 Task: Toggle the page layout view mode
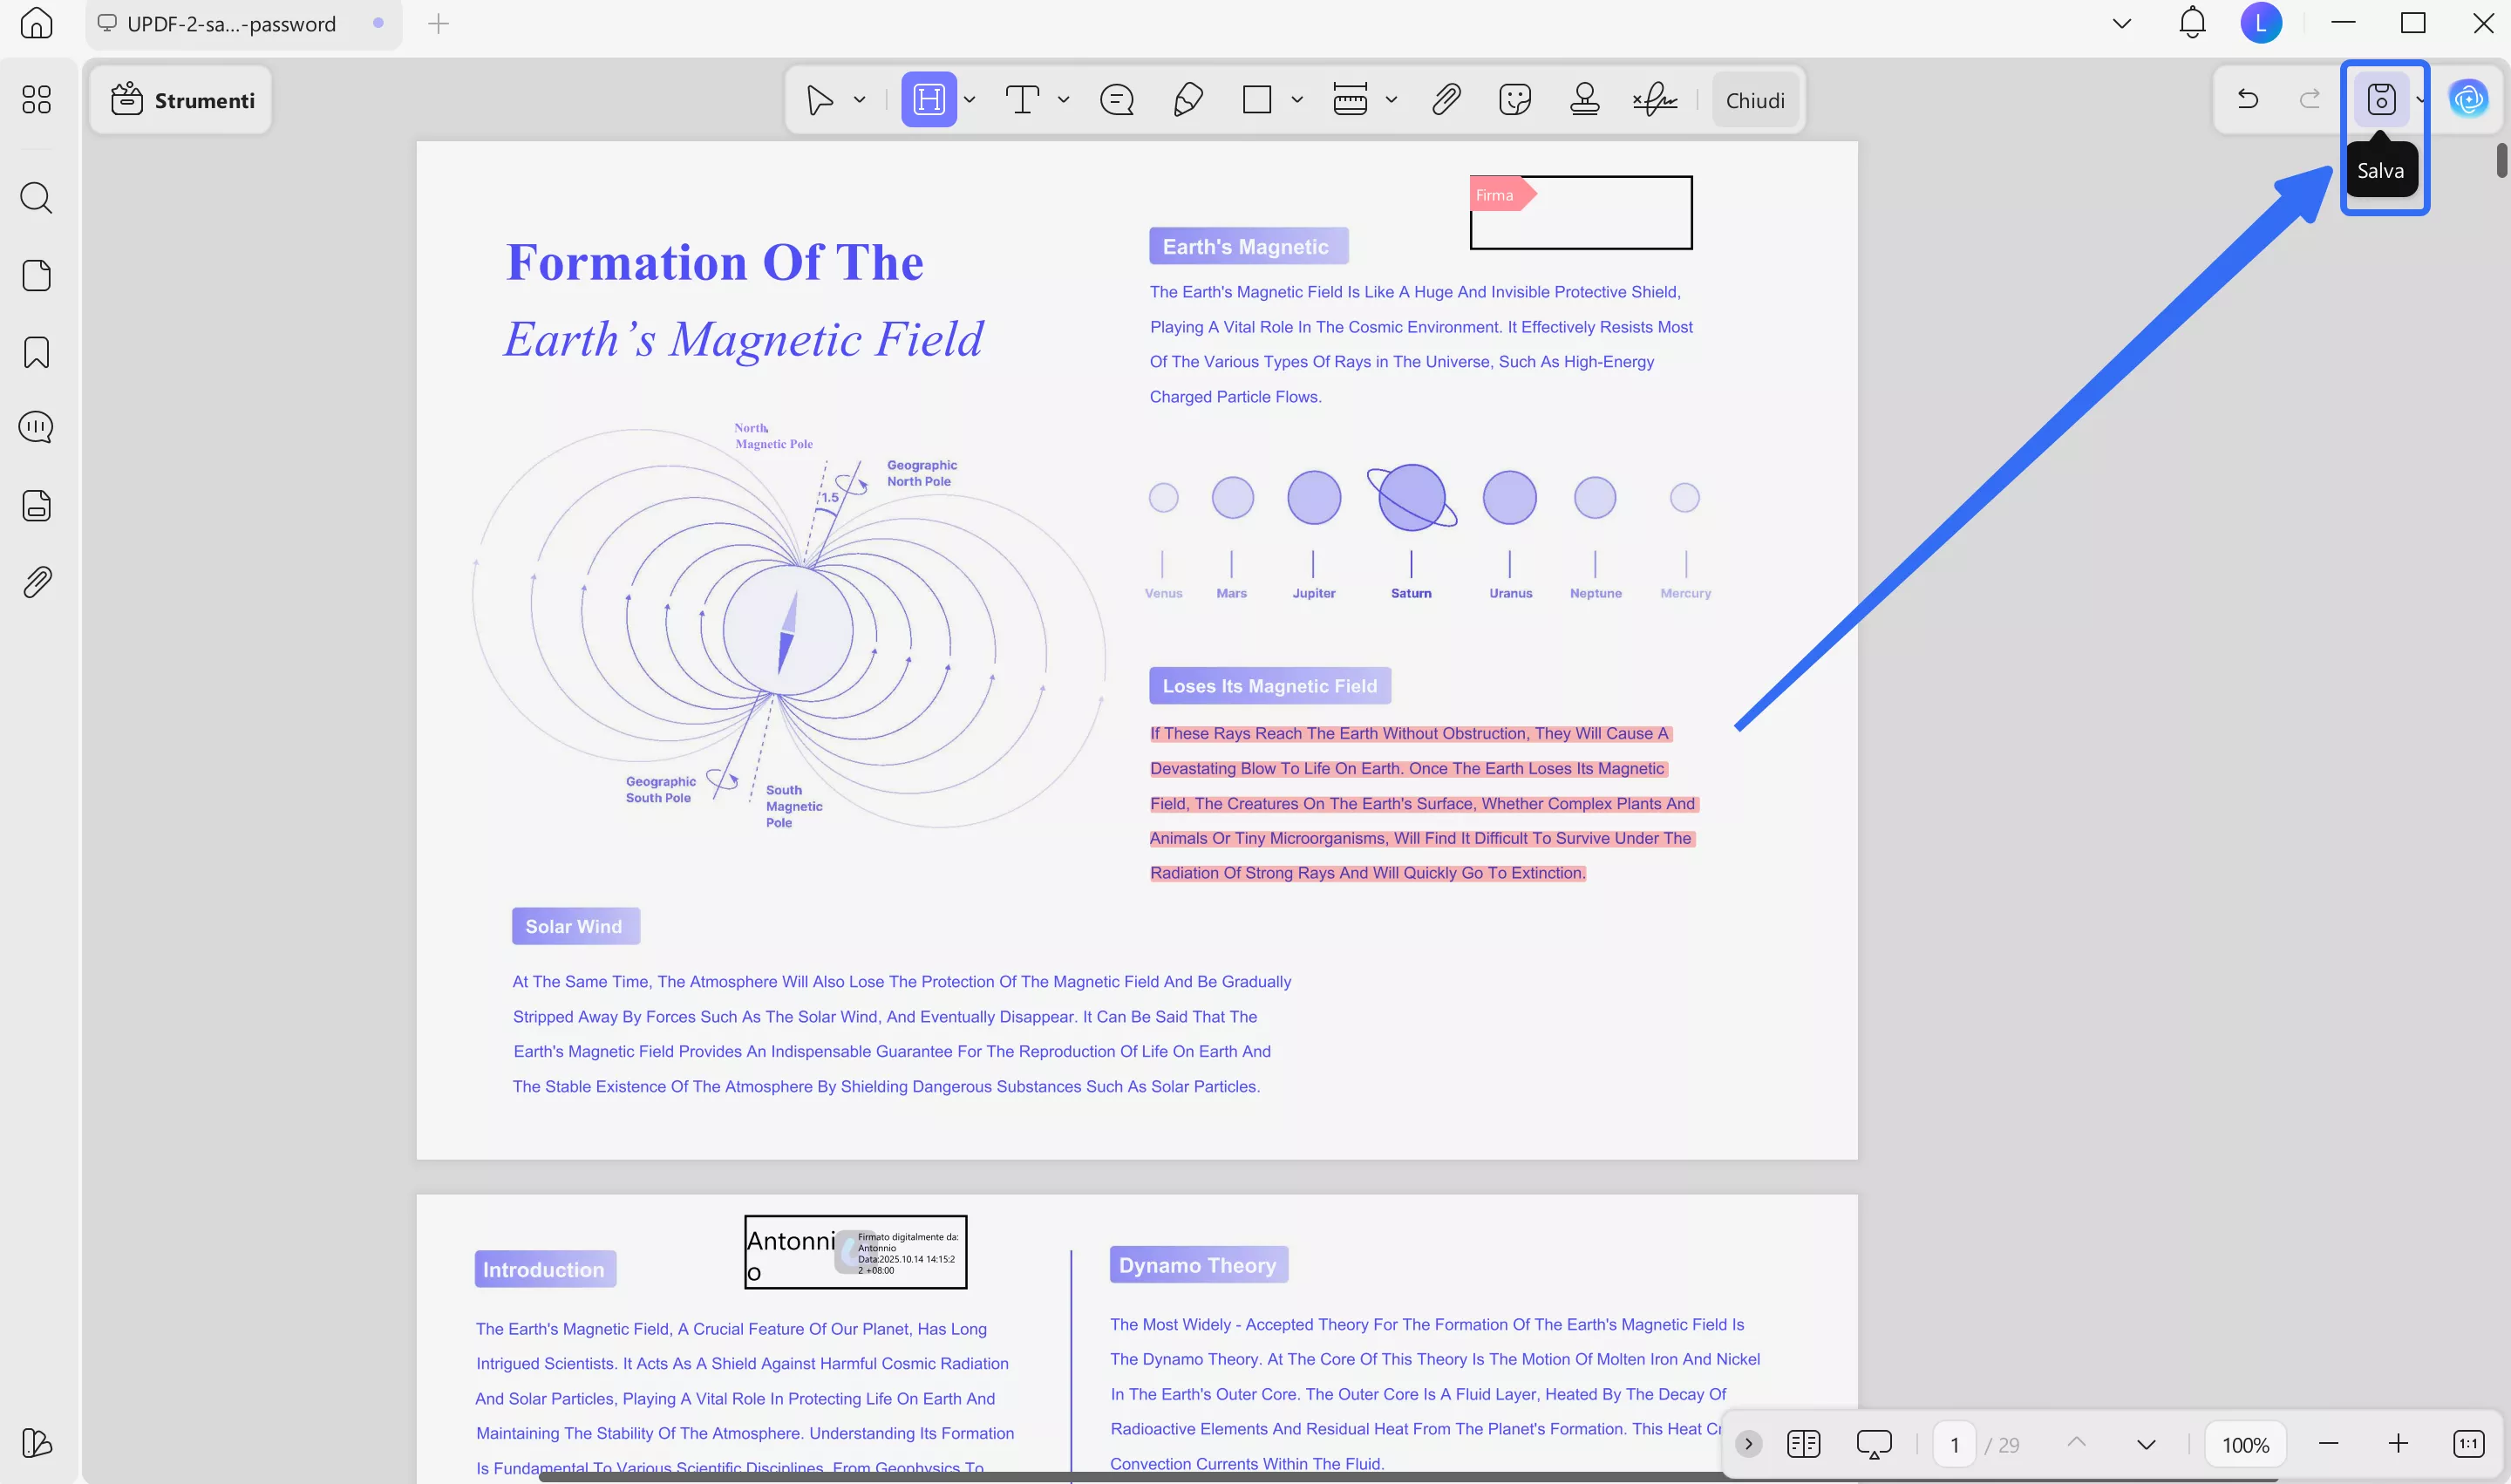coord(1803,1444)
